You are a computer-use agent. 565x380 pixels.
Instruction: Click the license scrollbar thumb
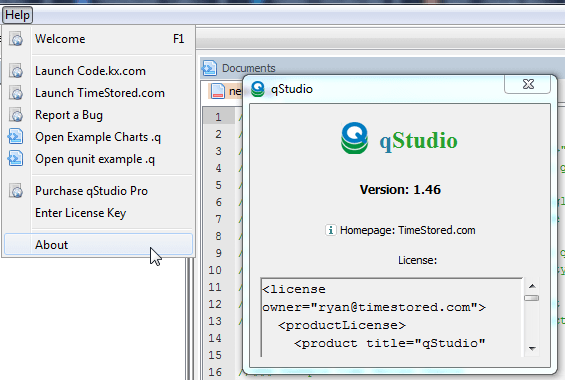532,298
